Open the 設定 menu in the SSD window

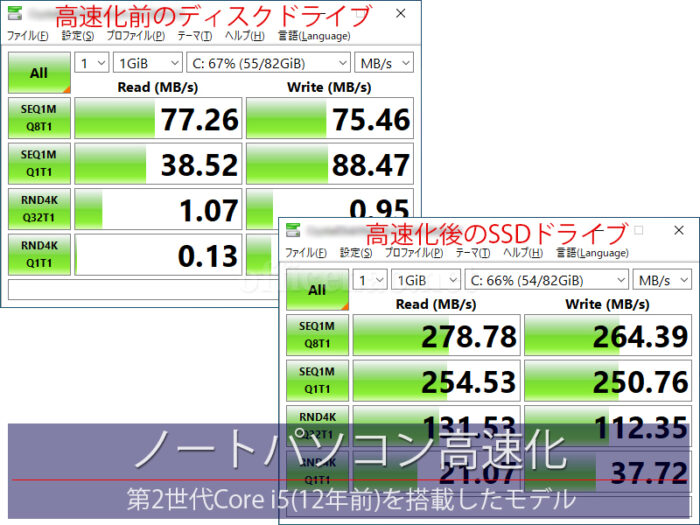pyautogui.click(x=356, y=253)
